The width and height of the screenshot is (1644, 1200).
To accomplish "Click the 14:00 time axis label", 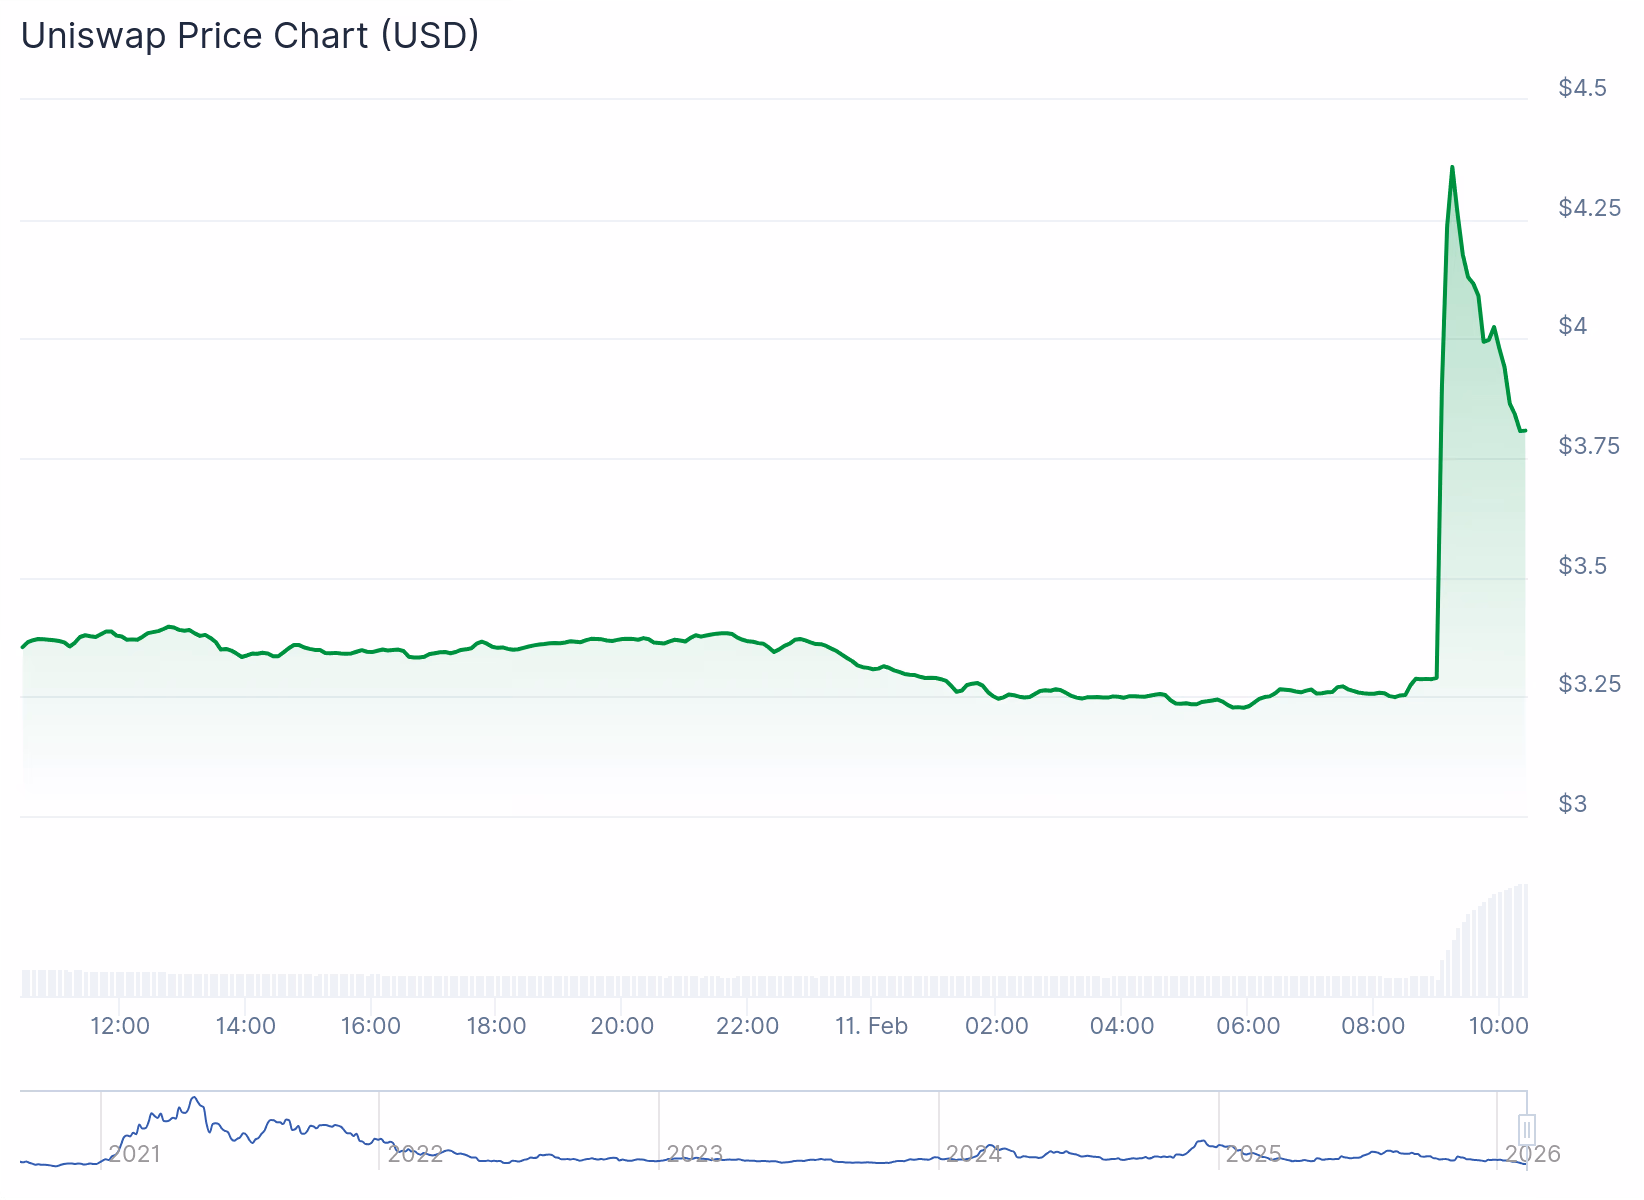I will coord(245,1026).
